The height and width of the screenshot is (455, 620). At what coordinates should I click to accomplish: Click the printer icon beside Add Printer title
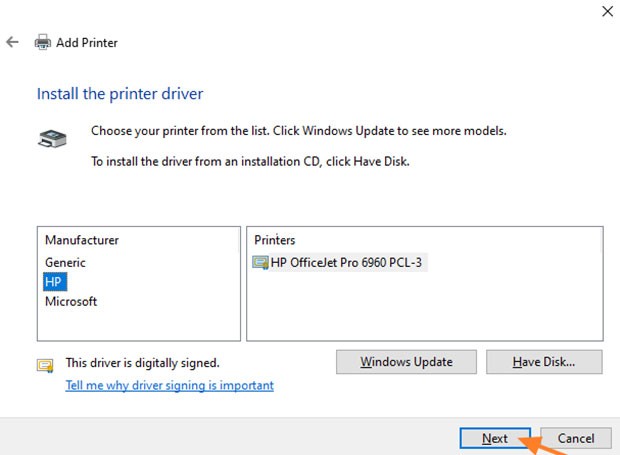pos(43,43)
